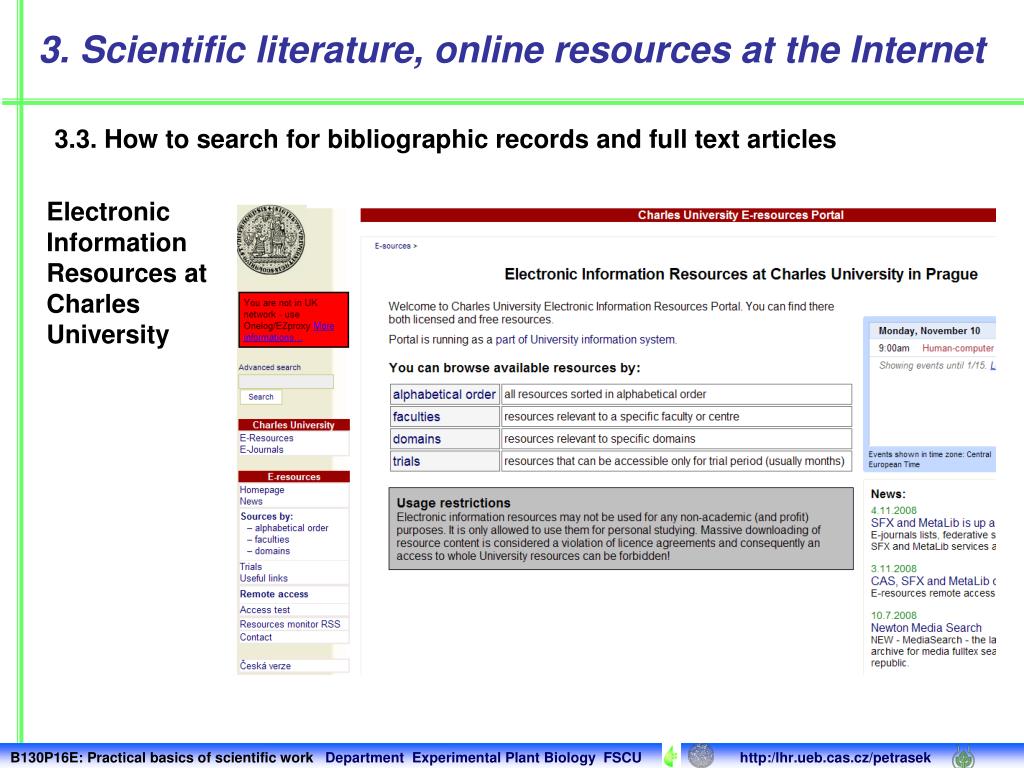Click the red 'E-resources' sidebar header
Image resolution: width=1024 pixels, height=768 pixels.
[294, 477]
